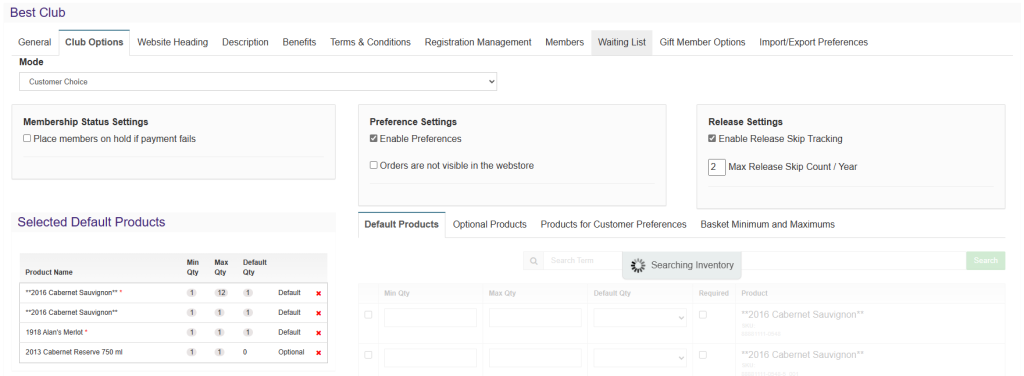Click the Preference Settings heading
The image size is (1024, 376).
click(413, 121)
